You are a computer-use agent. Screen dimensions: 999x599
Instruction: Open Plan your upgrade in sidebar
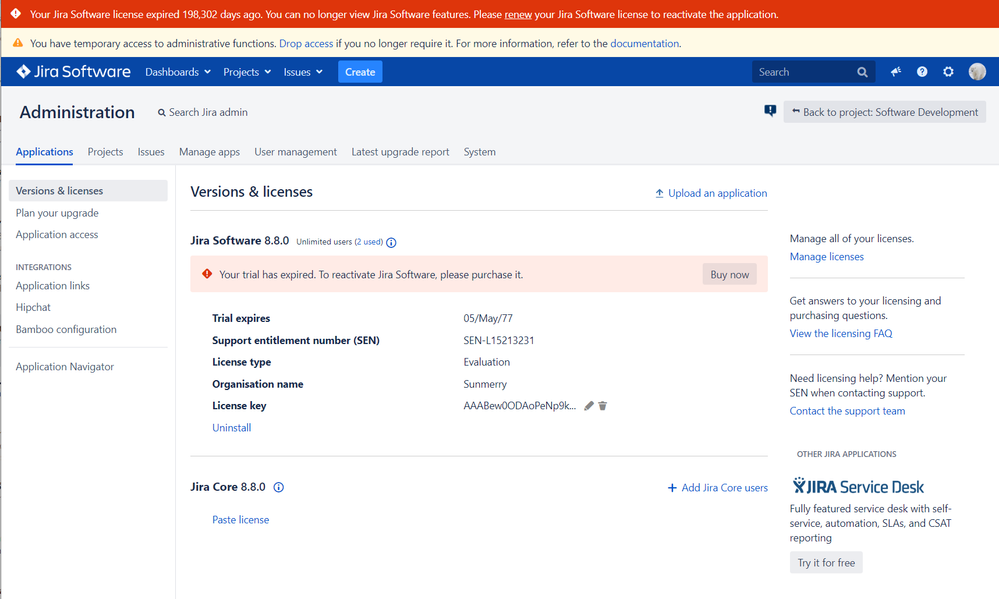[57, 213]
